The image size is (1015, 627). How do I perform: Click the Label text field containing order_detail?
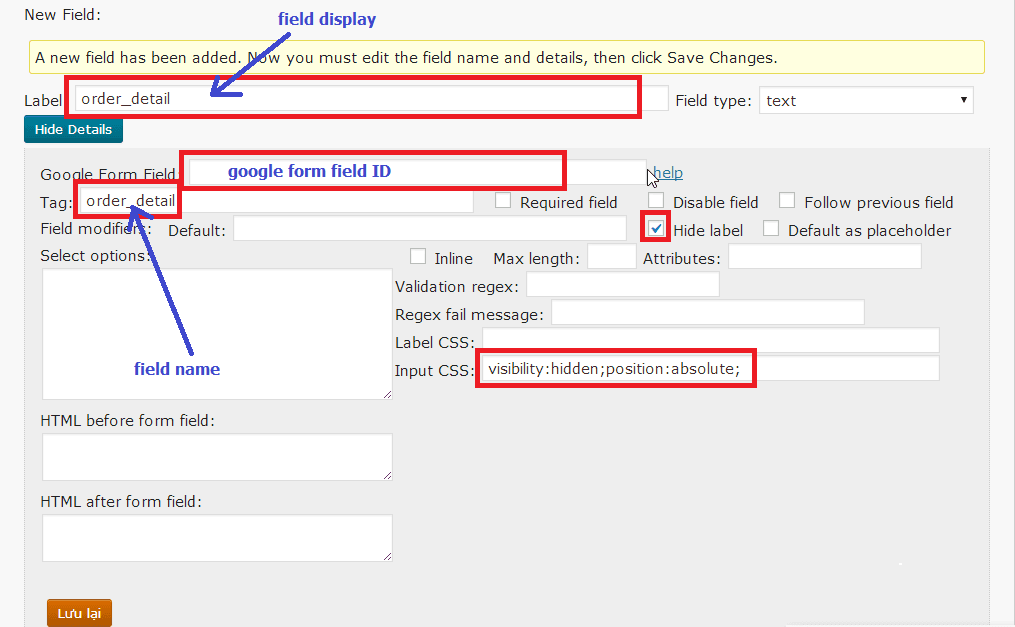pos(370,99)
